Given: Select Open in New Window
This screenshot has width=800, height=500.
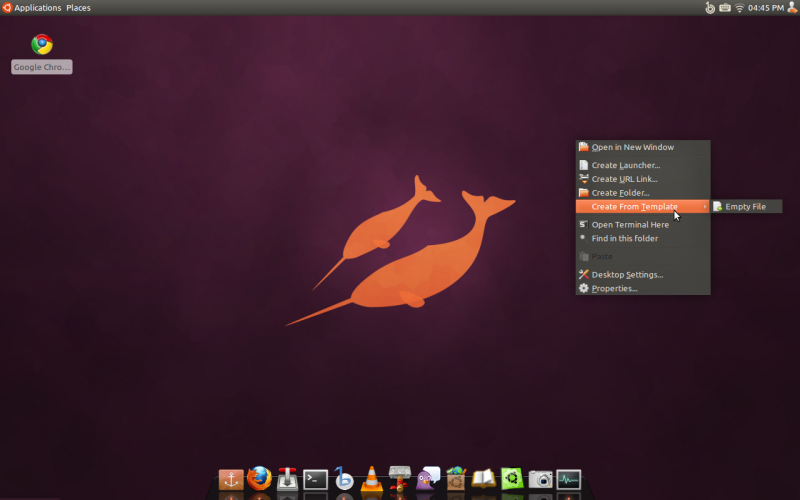Looking at the screenshot, I should (643, 147).
